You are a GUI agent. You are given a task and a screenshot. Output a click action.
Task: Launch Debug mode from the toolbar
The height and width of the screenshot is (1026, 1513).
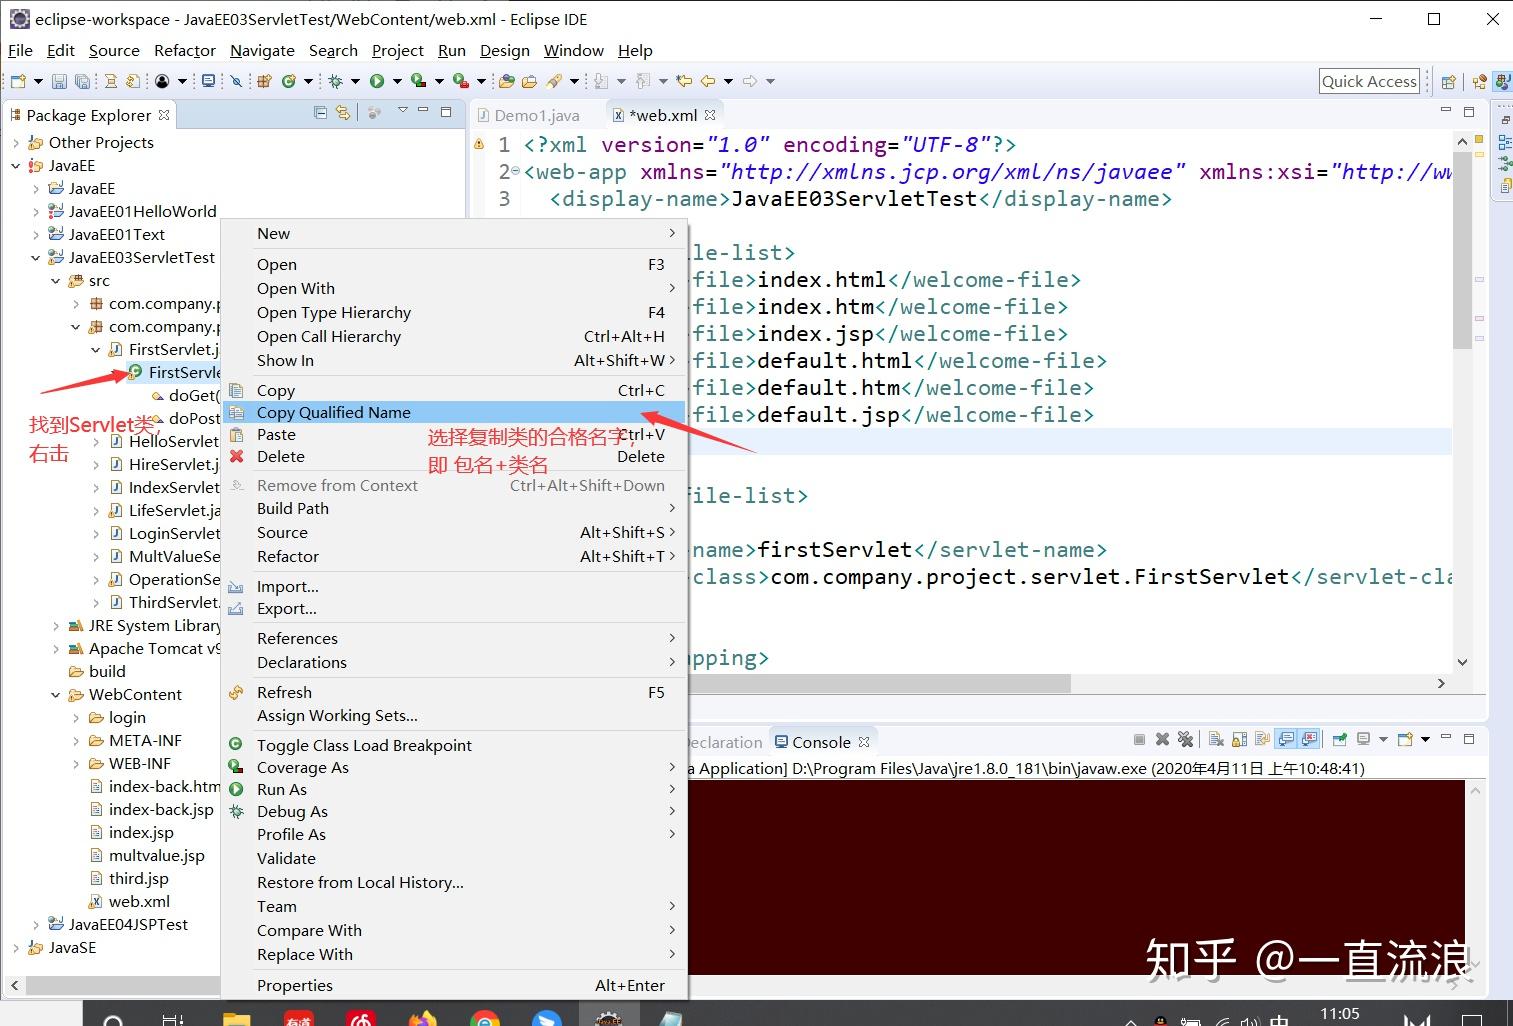click(335, 80)
